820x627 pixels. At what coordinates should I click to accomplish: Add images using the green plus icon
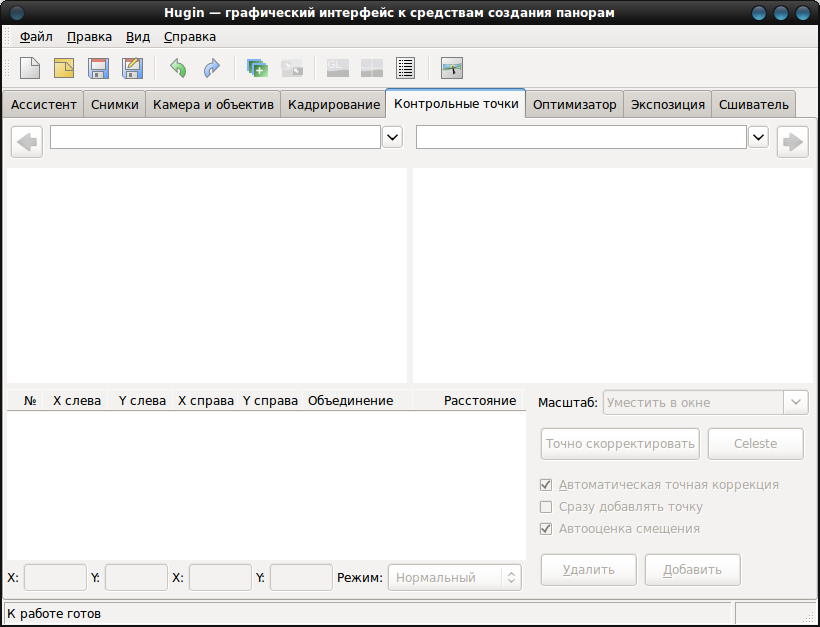[x=257, y=68]
